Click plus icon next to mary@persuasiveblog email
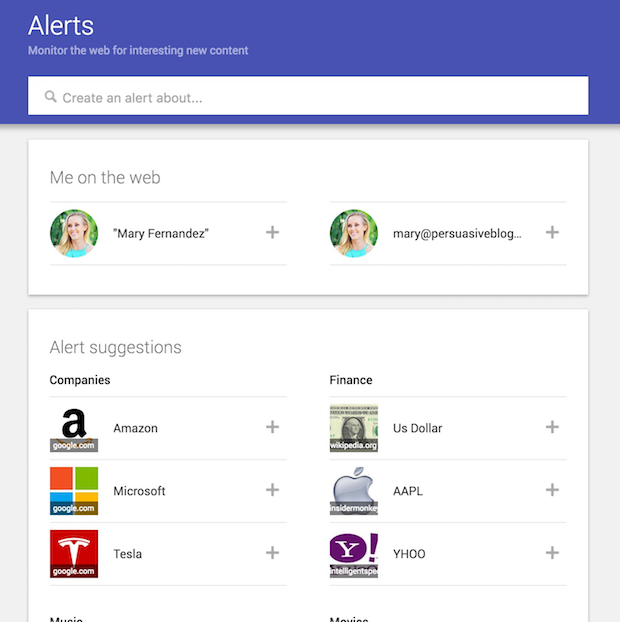 point(552,233)
